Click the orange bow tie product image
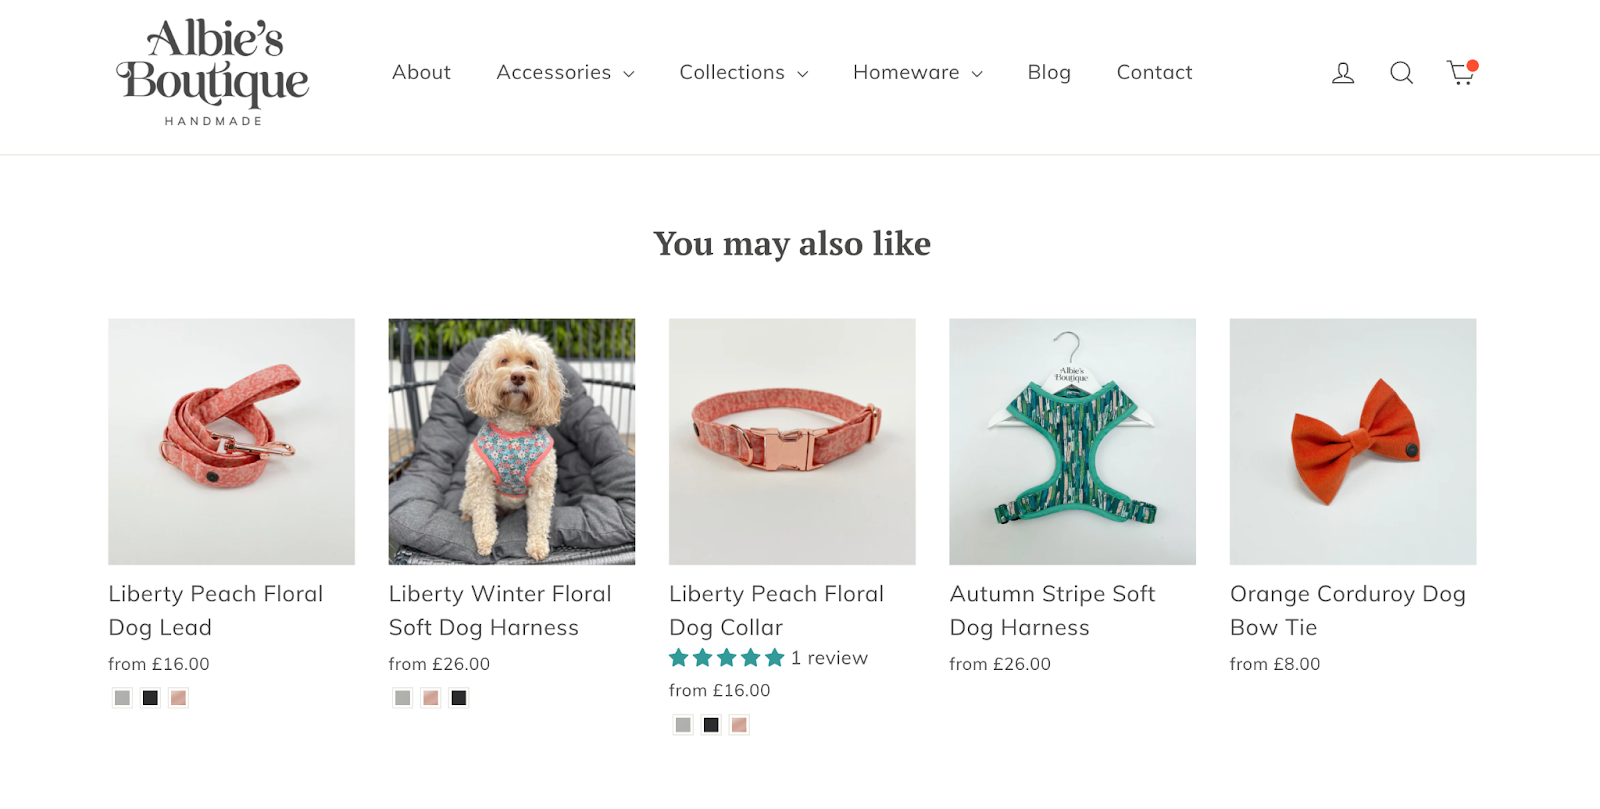 1352,441
